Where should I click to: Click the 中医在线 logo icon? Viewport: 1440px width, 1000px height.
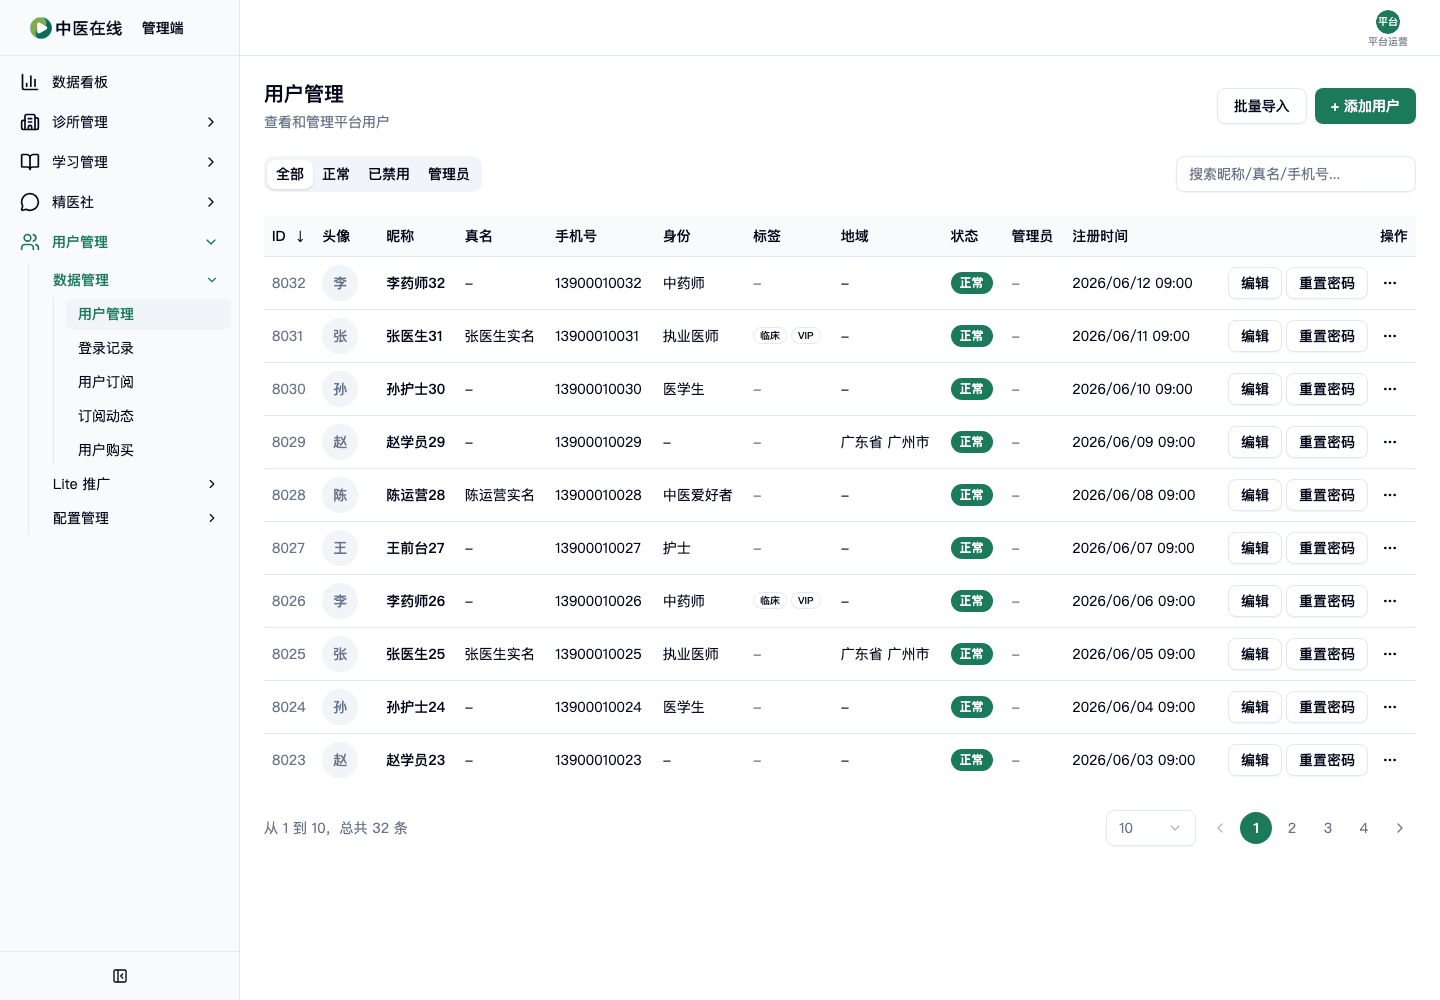(x=40, y=28)
